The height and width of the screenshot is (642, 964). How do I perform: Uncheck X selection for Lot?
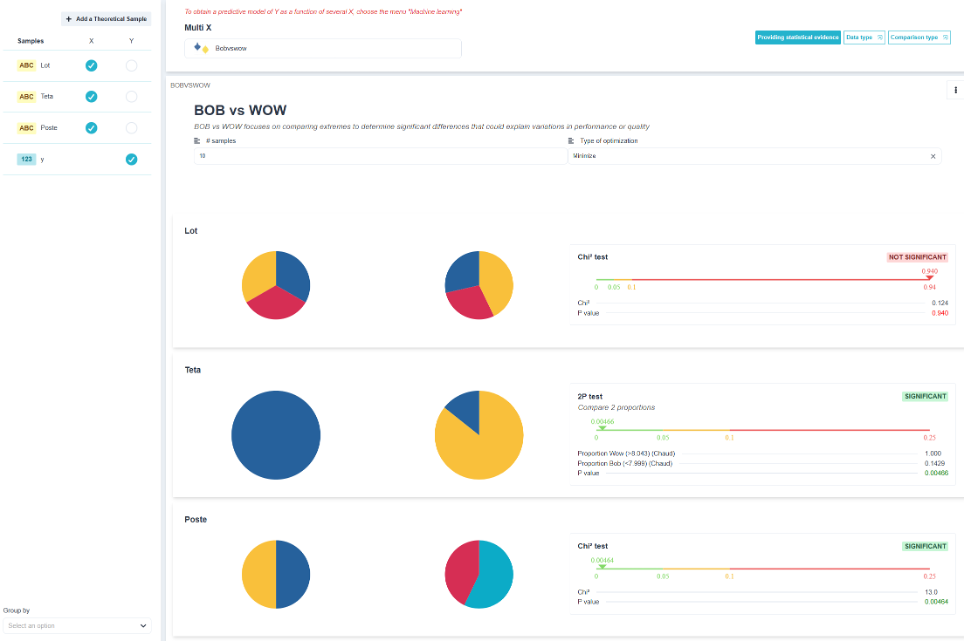point(91,66)
